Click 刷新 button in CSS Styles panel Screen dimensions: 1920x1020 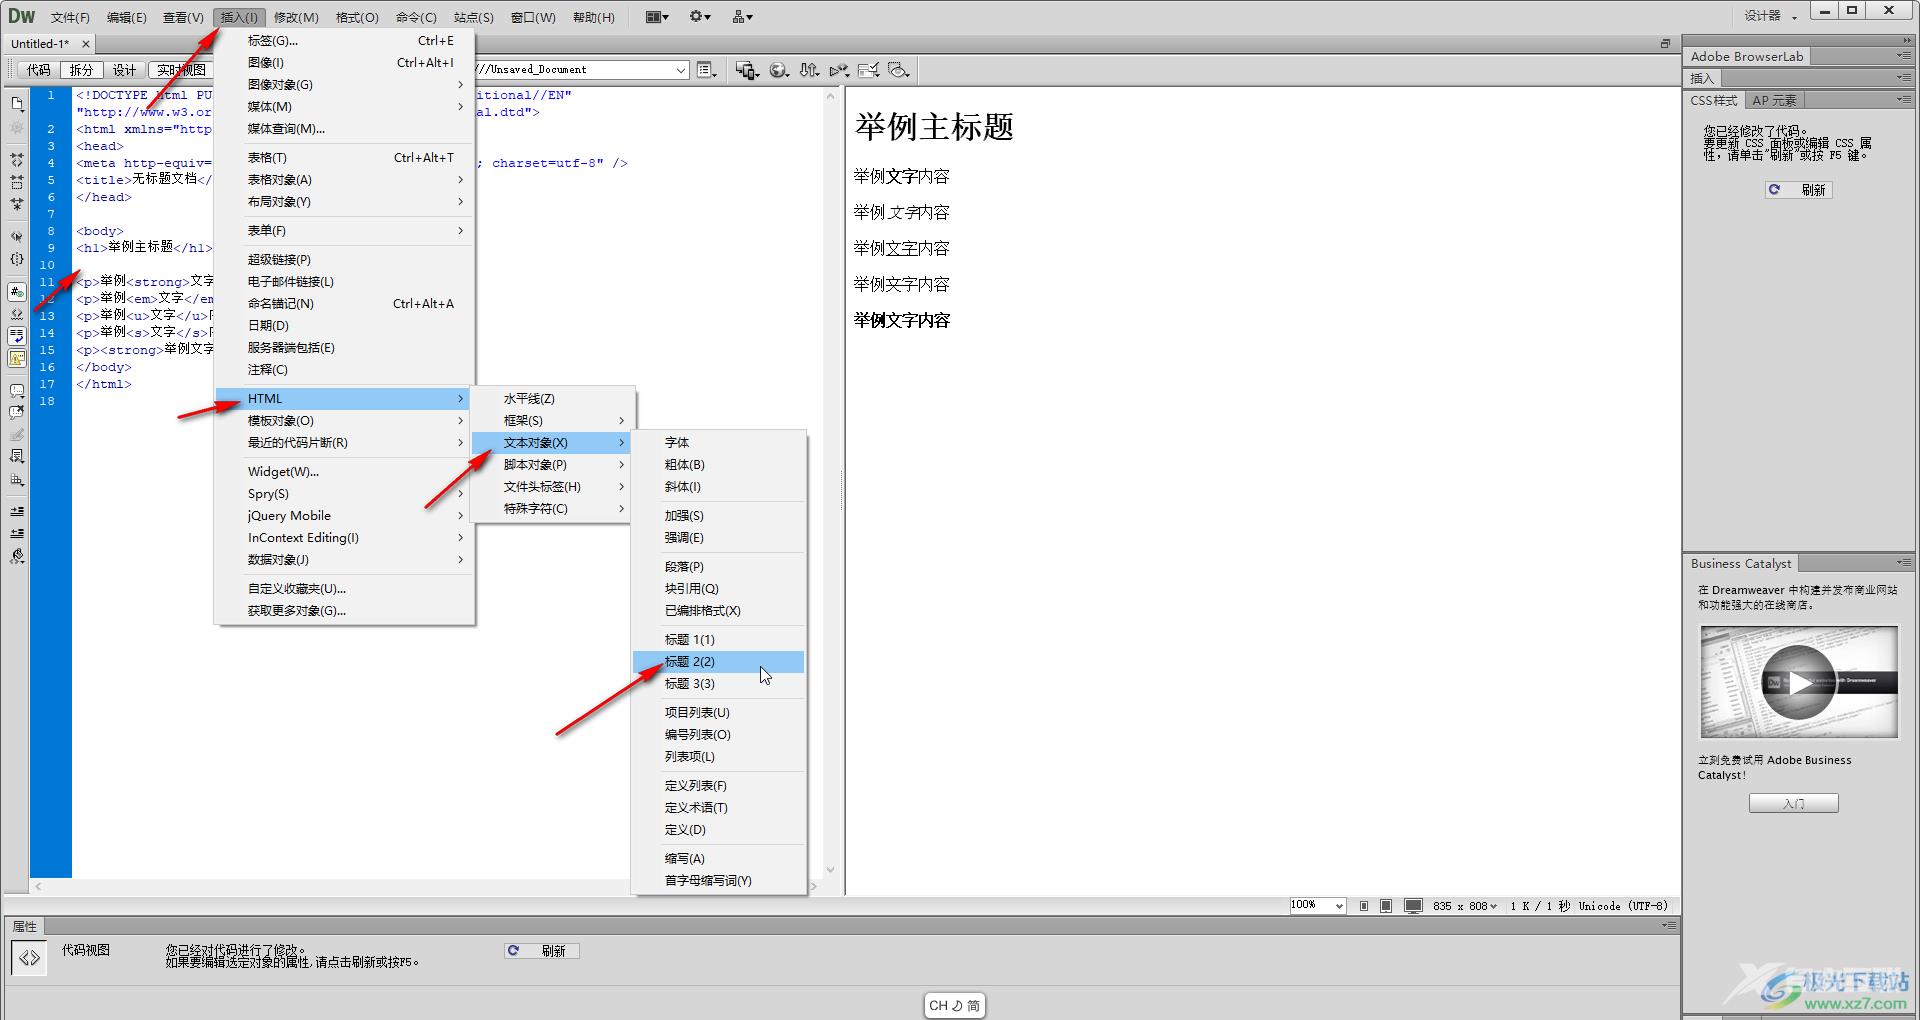[x=1798, y=190]
